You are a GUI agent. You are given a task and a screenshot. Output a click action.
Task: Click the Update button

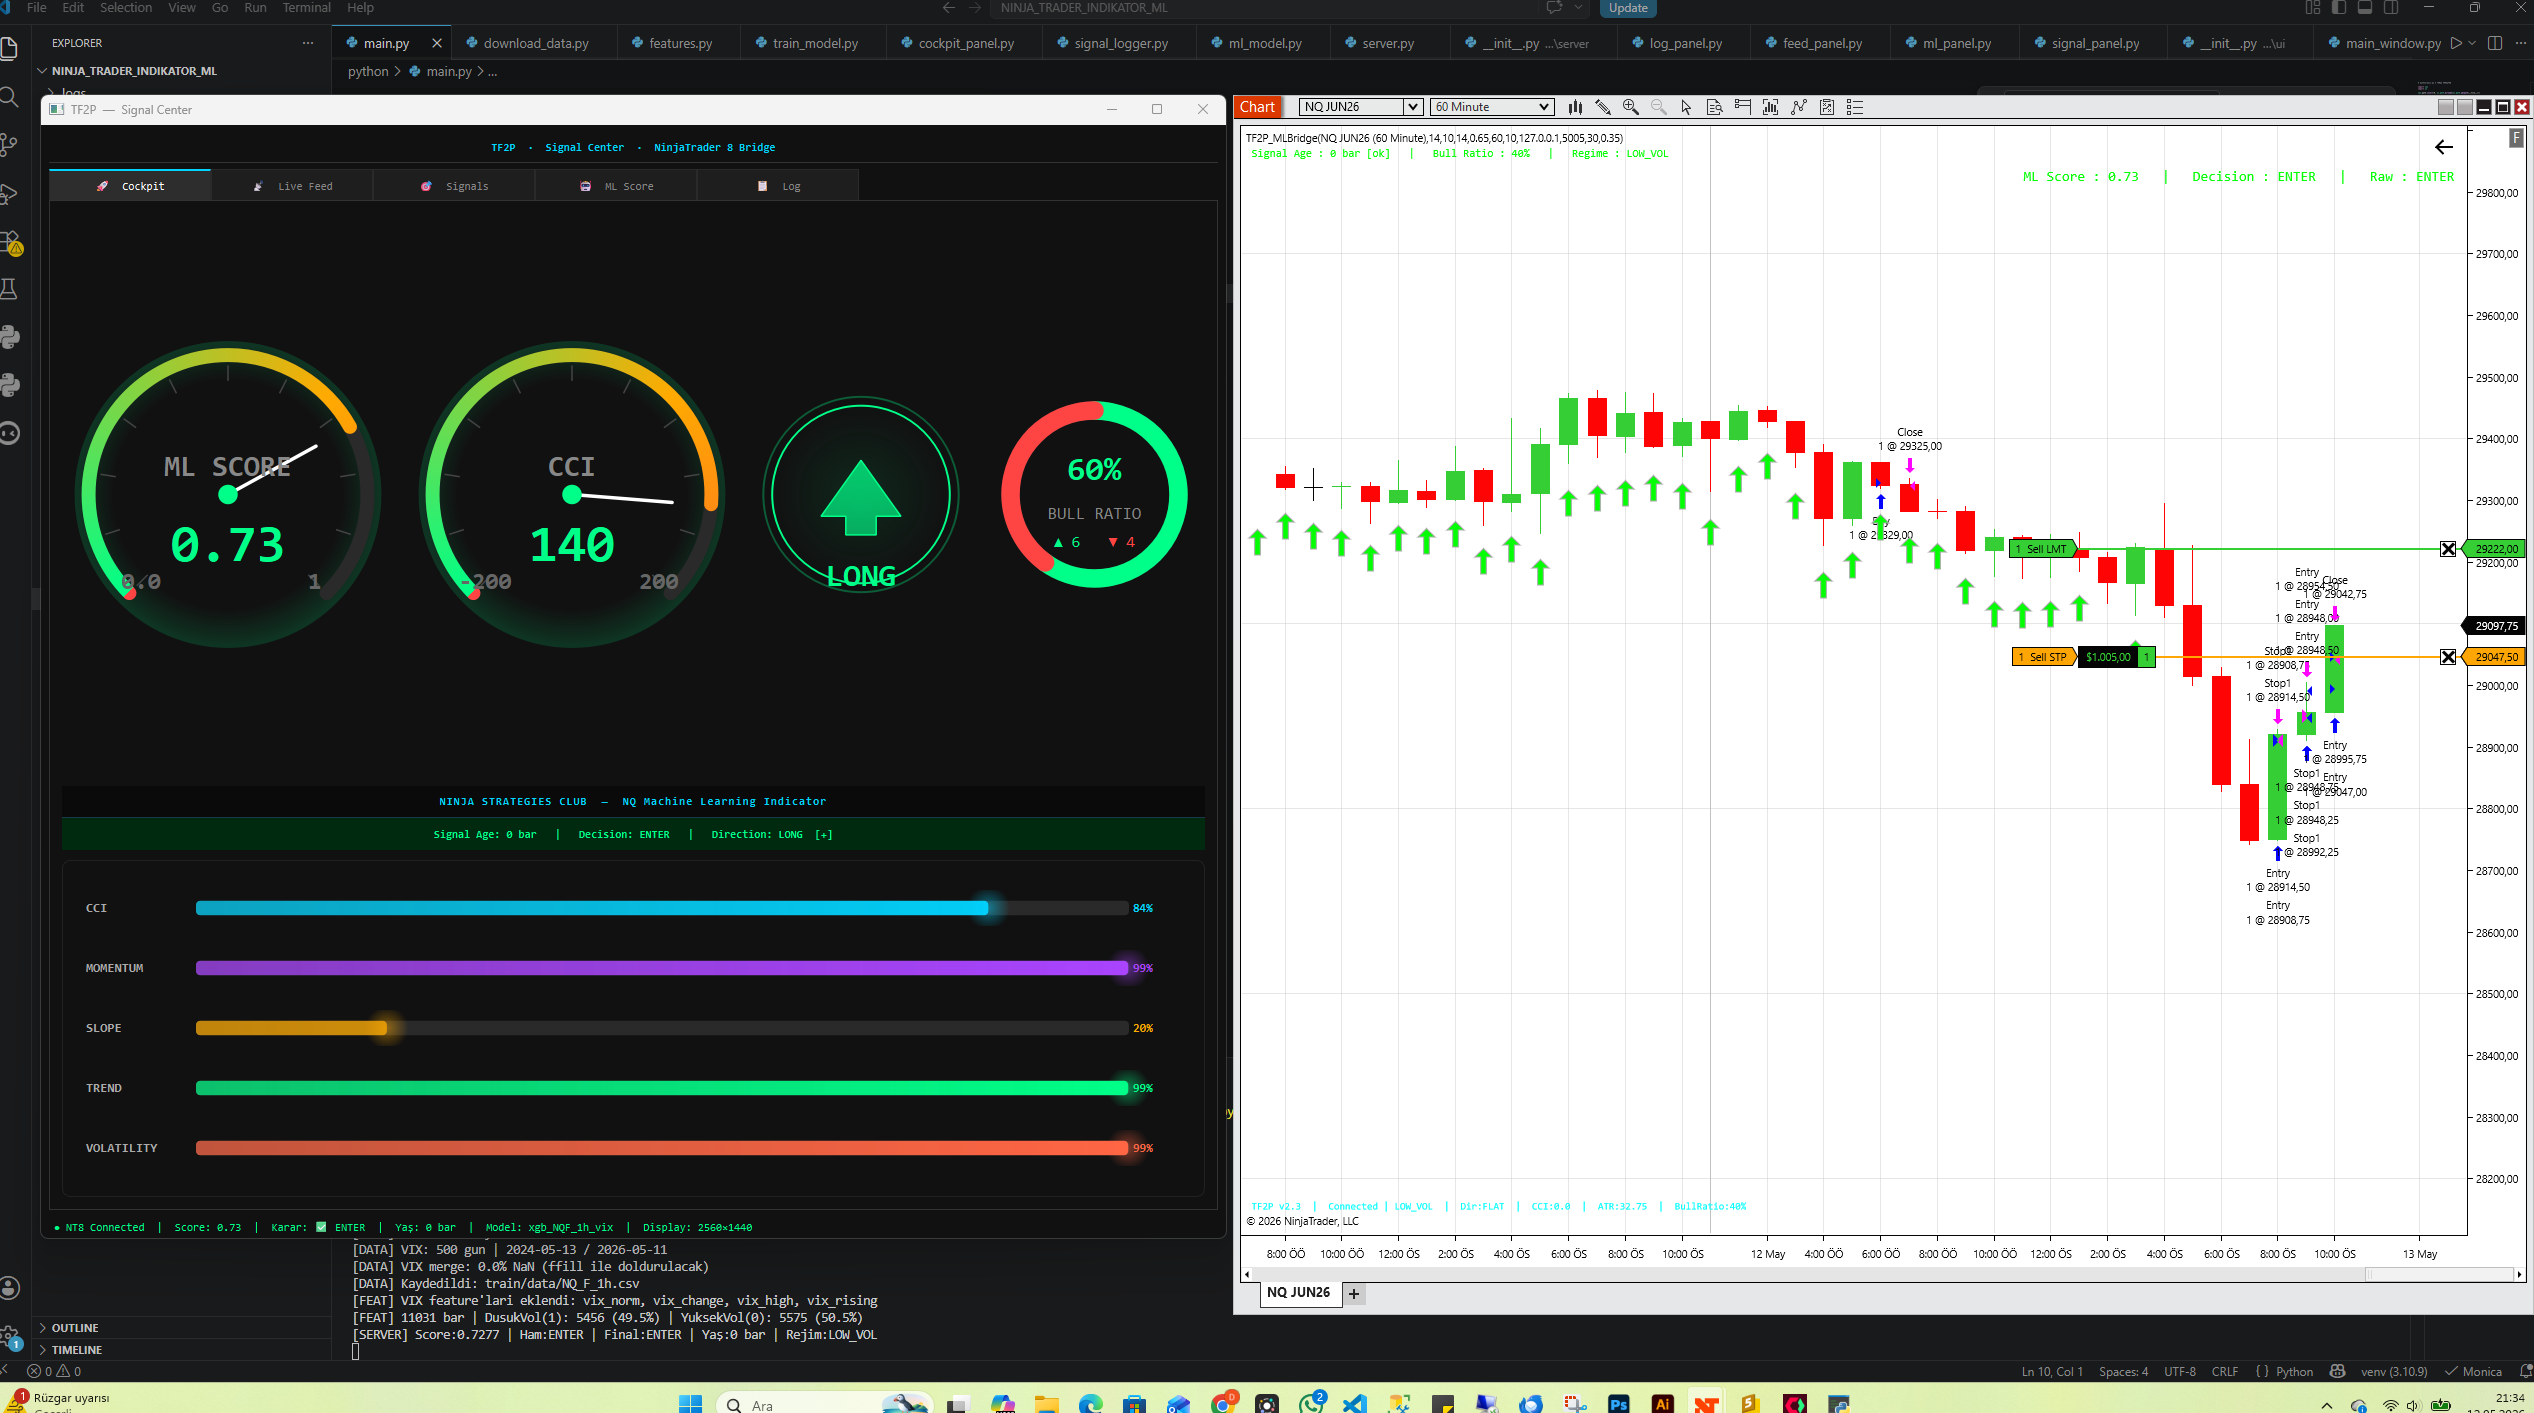click(1628, 8)
